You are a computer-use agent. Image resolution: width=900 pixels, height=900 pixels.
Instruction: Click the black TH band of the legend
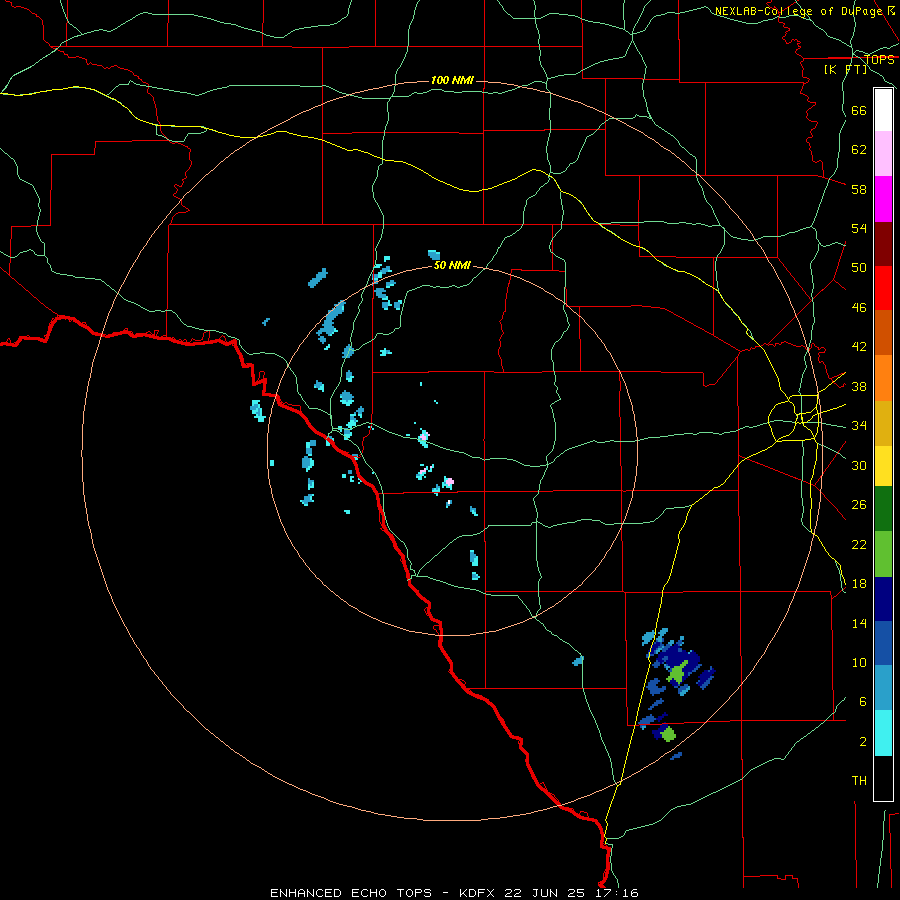(883, 778)
